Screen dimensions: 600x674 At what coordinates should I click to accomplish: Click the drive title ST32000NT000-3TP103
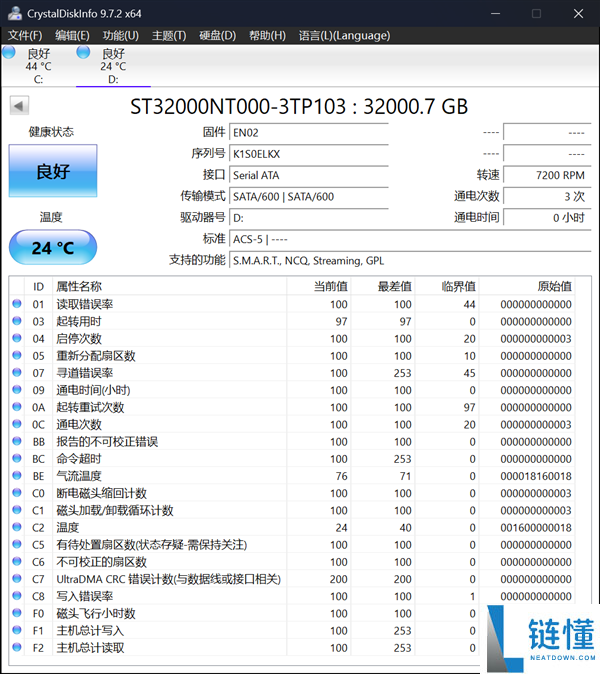pos(238,107)
